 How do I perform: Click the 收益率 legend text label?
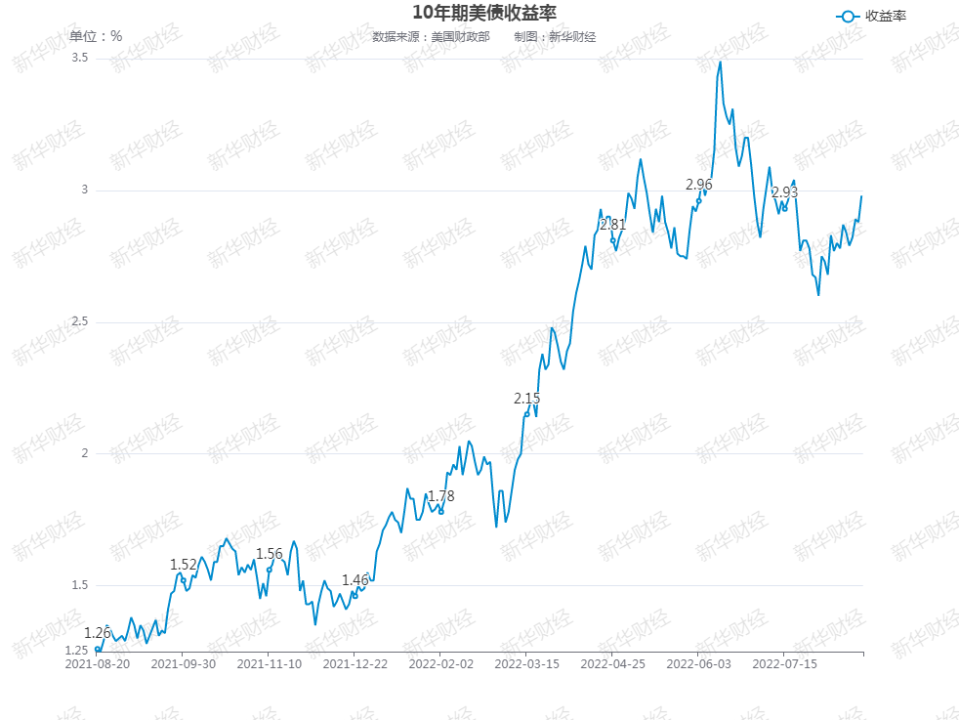(x=885, y=16)
